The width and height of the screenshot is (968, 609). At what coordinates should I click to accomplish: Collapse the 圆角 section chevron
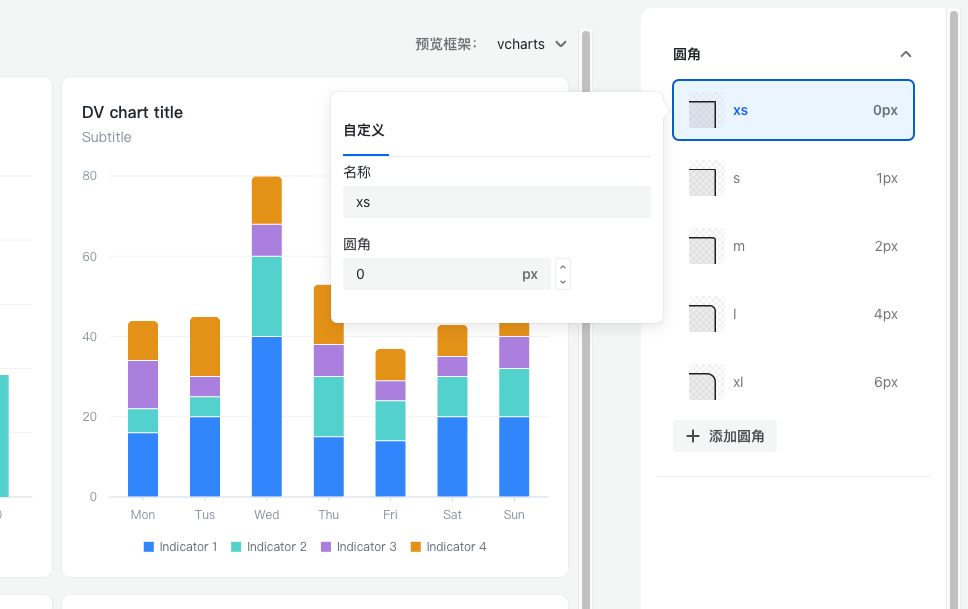point(905,54)
